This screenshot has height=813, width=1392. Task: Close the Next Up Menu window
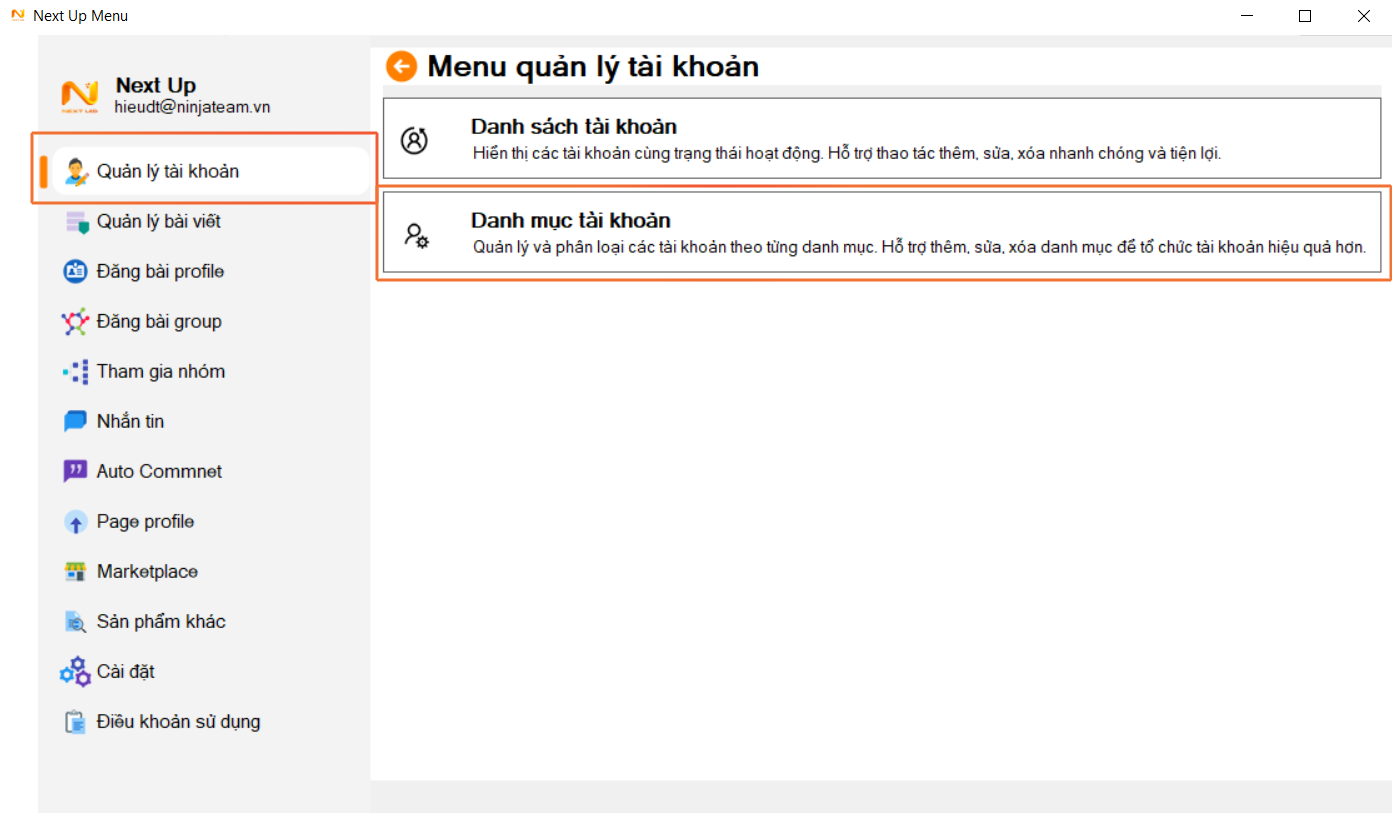1363,16
